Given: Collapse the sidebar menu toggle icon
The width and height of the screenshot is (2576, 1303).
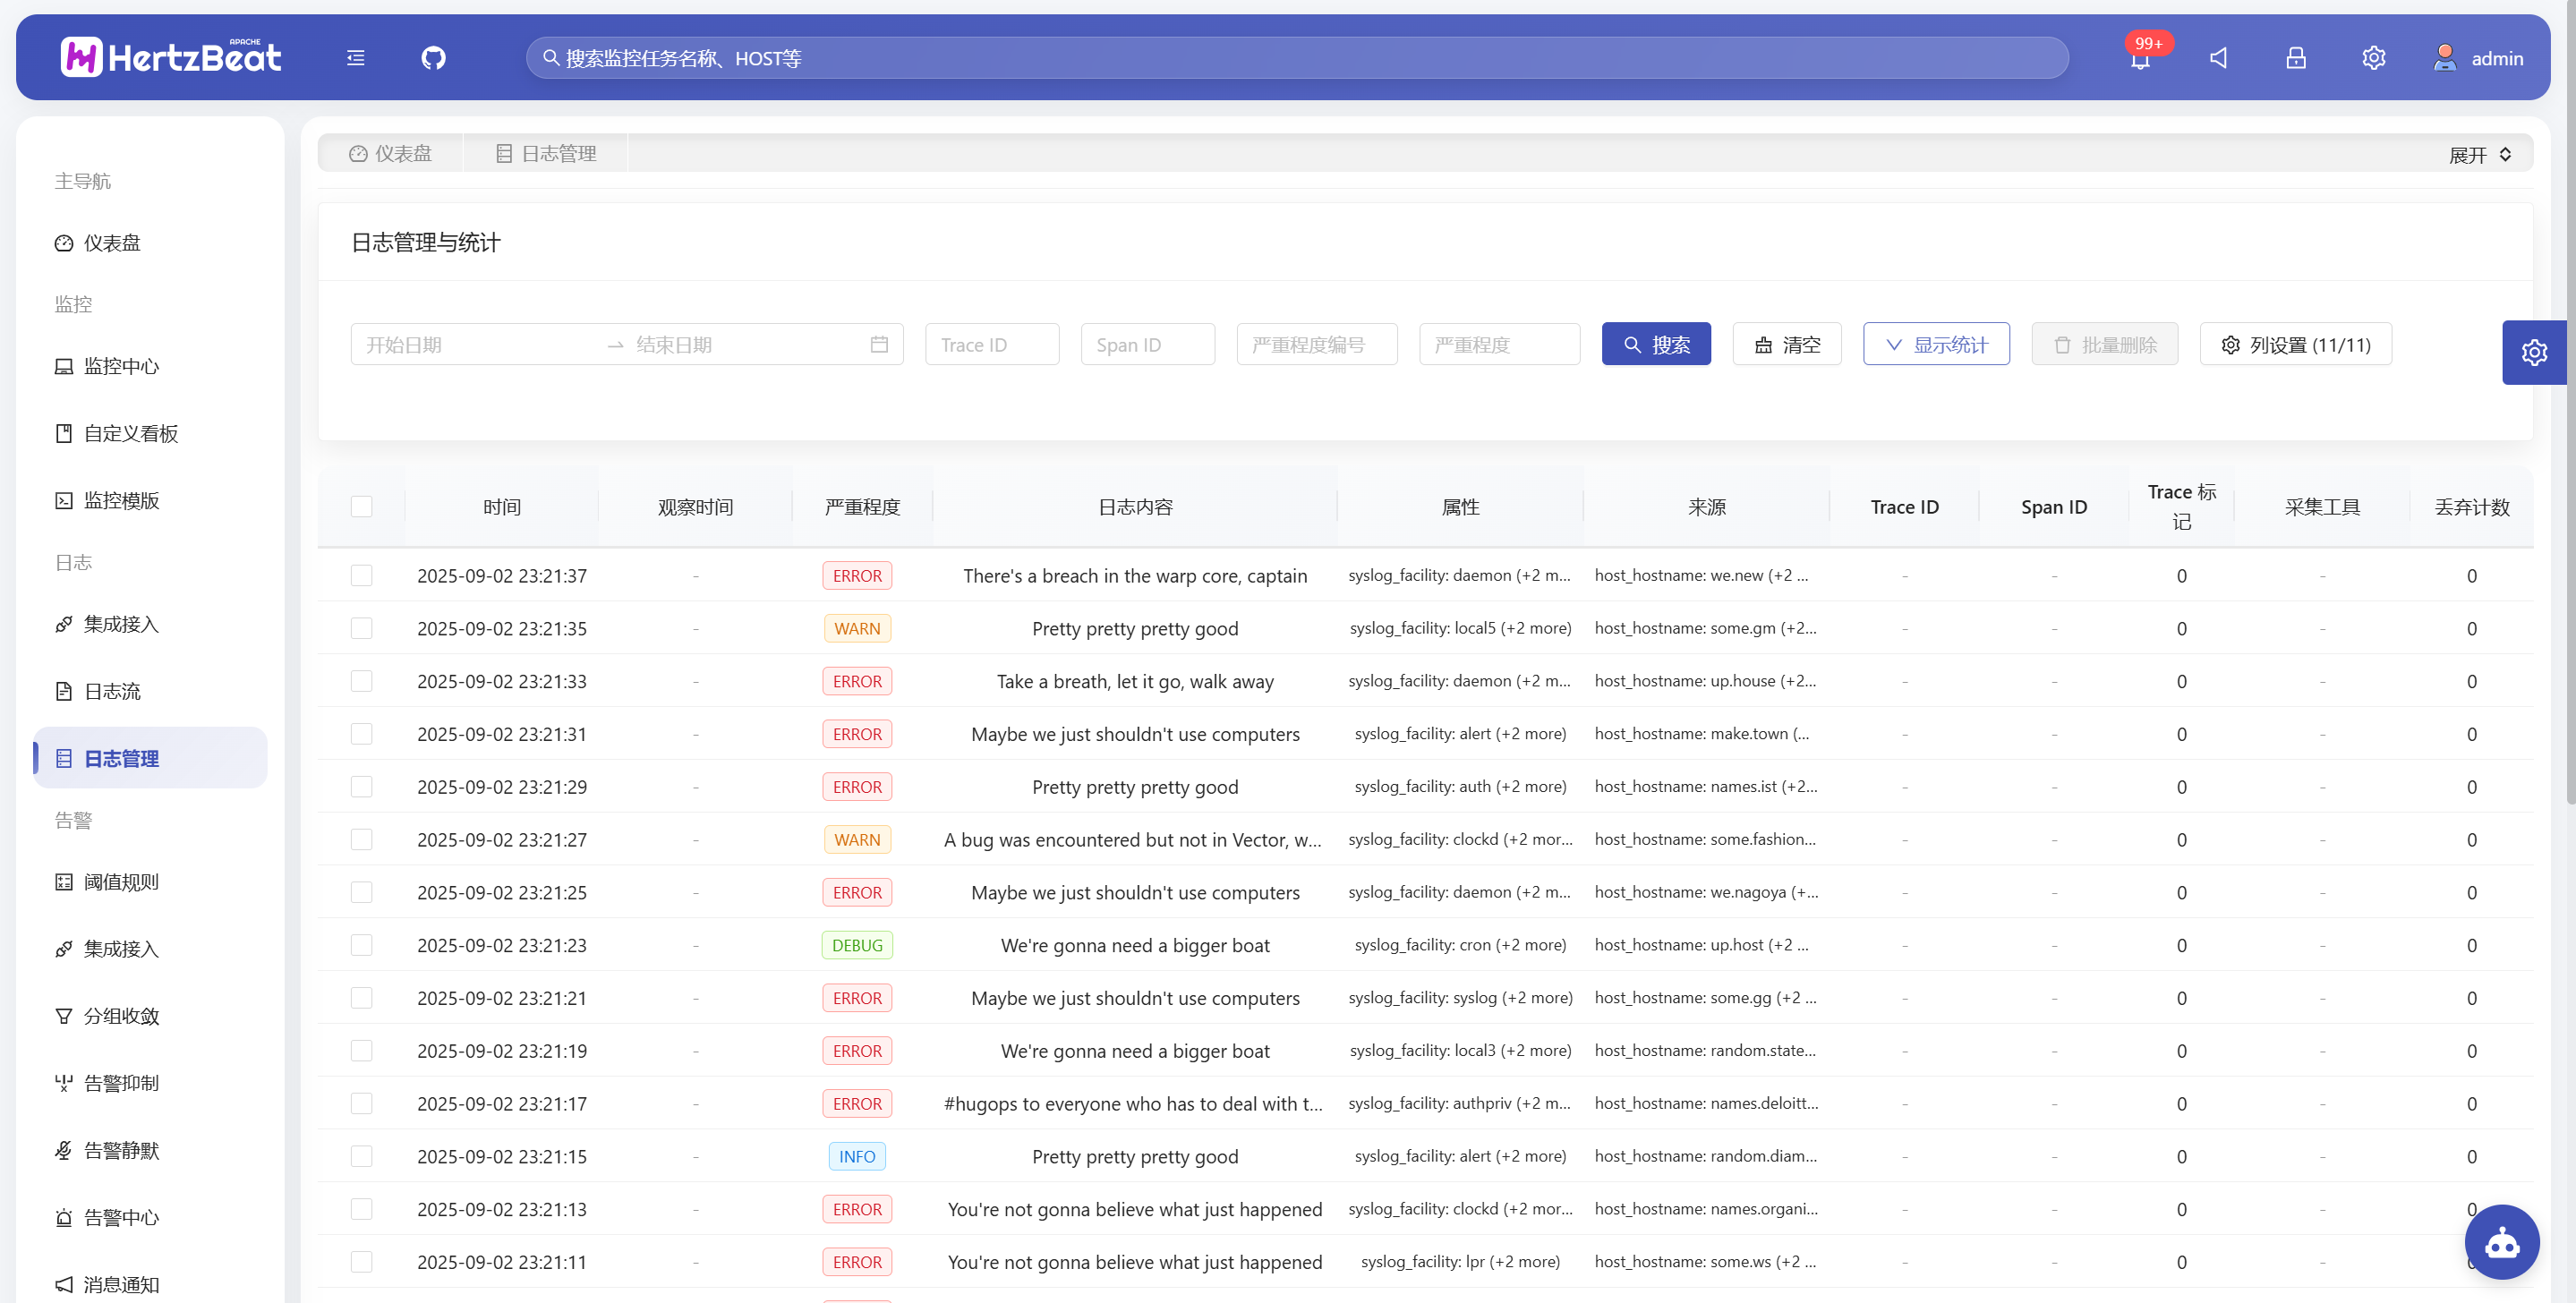Looking at the screenshot, I should [355, 58].
